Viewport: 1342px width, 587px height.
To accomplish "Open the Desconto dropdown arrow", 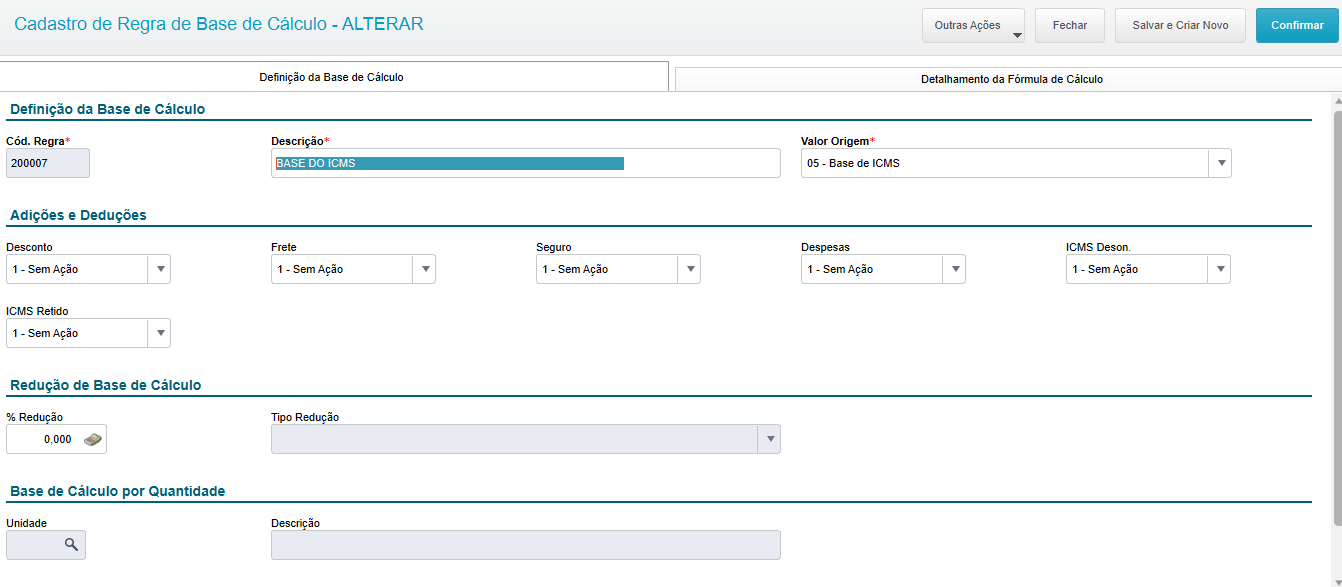I will point(159,269).
